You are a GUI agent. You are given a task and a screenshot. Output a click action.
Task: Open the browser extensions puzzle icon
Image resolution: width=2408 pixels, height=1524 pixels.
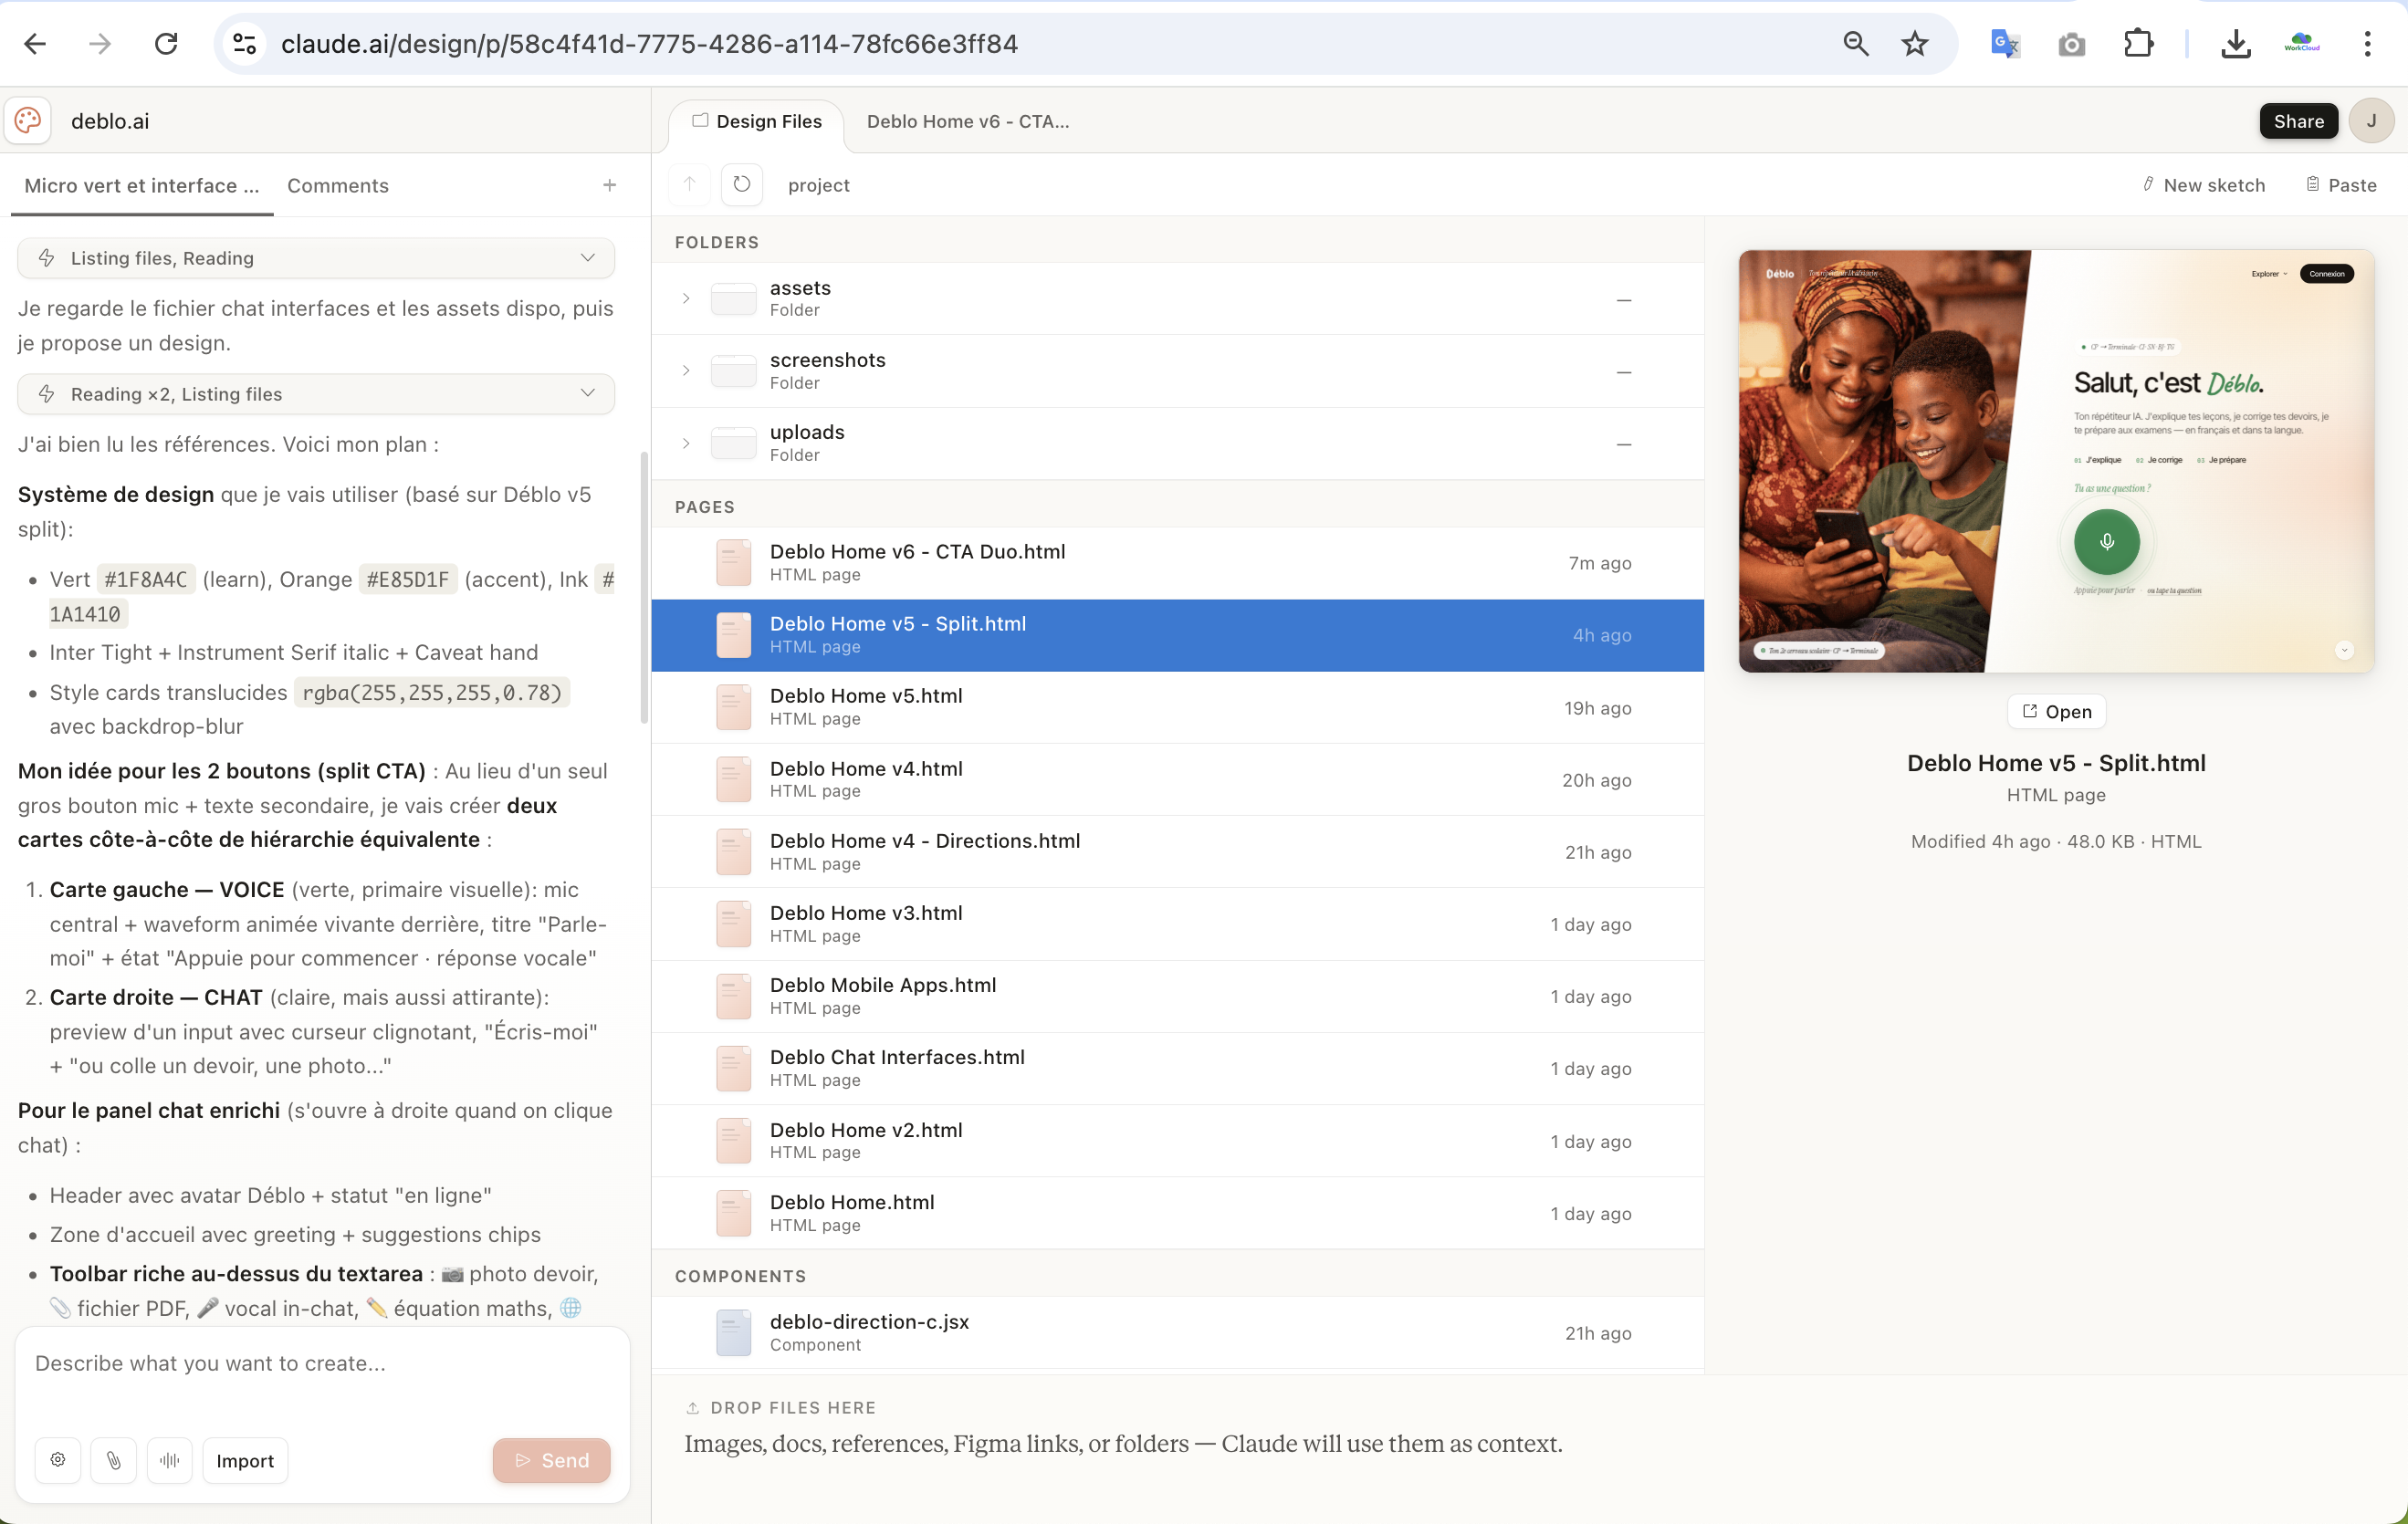[2138, 44]
